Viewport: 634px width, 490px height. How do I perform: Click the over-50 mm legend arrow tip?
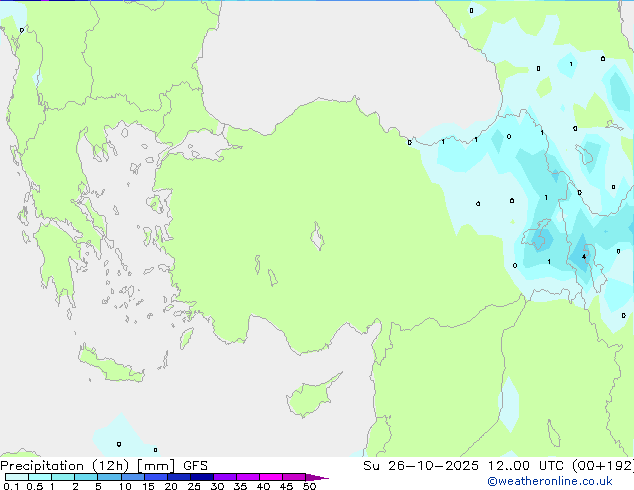tap(317, 477)
